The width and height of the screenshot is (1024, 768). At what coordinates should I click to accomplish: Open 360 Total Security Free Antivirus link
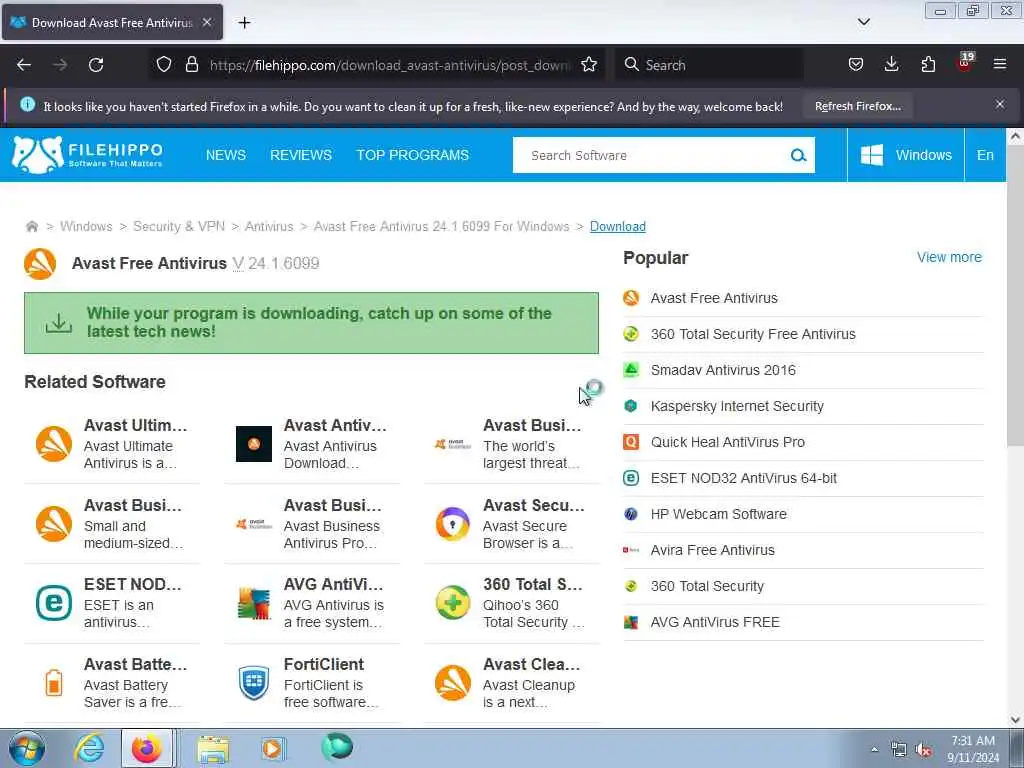[753, 334]
